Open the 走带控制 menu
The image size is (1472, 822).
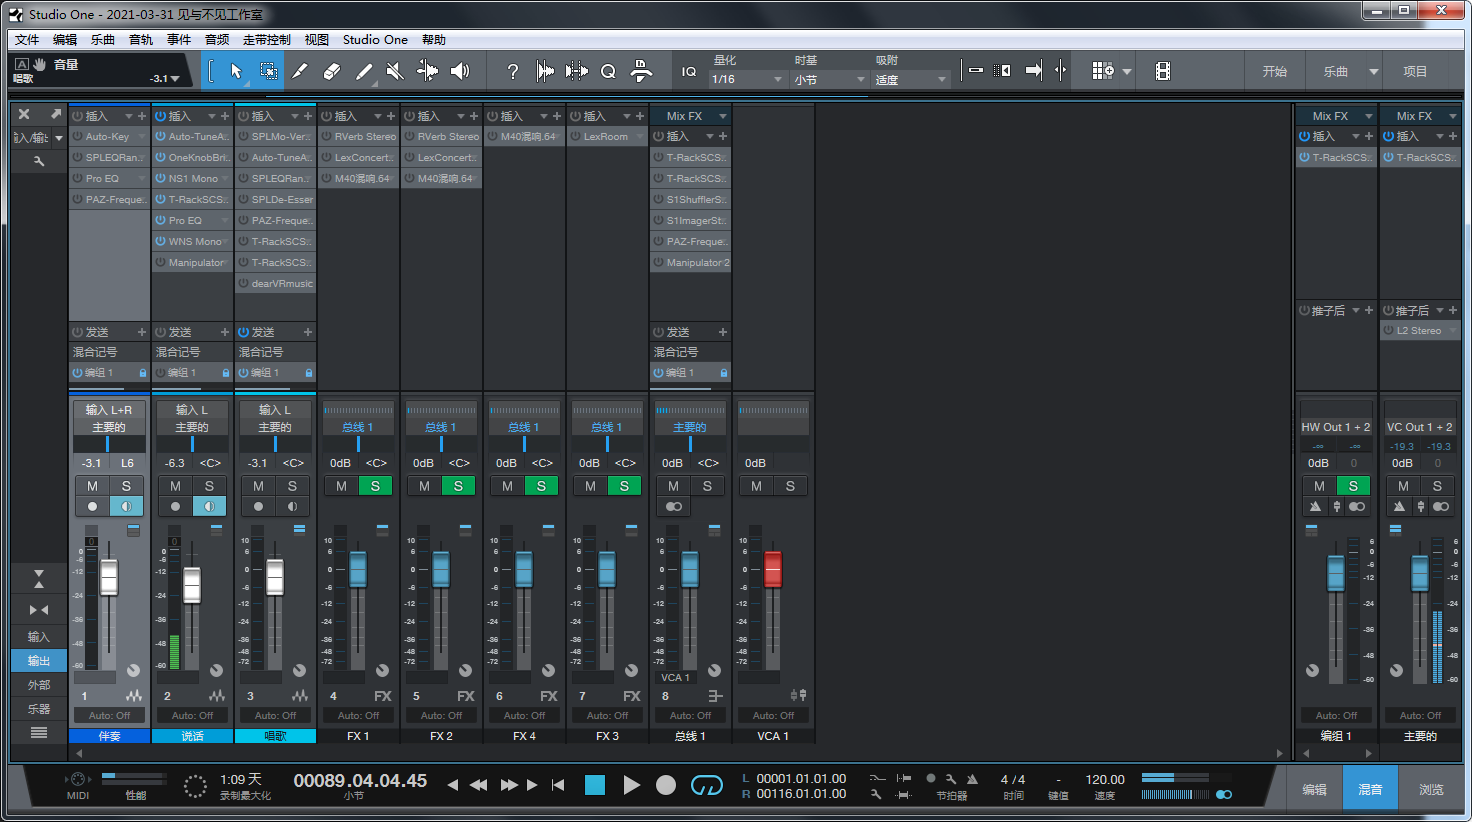(266, 40)
